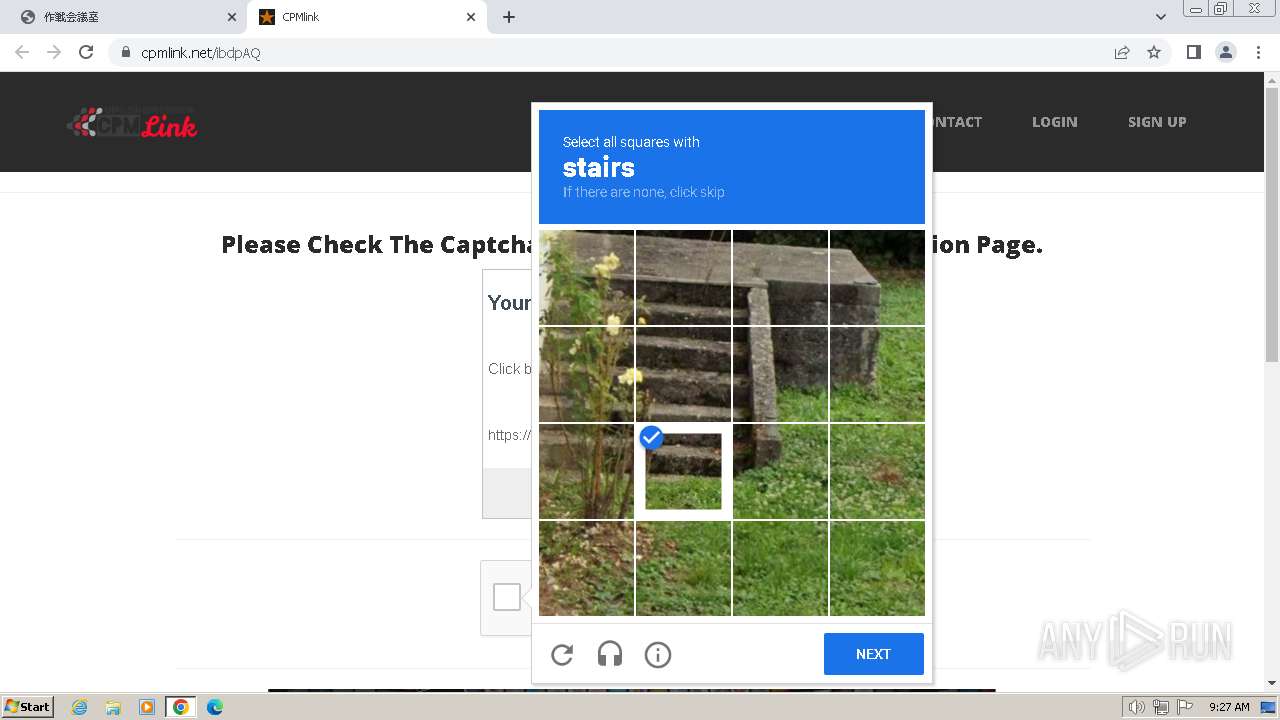Open Chrome three-dot menu

[1259, 52]
